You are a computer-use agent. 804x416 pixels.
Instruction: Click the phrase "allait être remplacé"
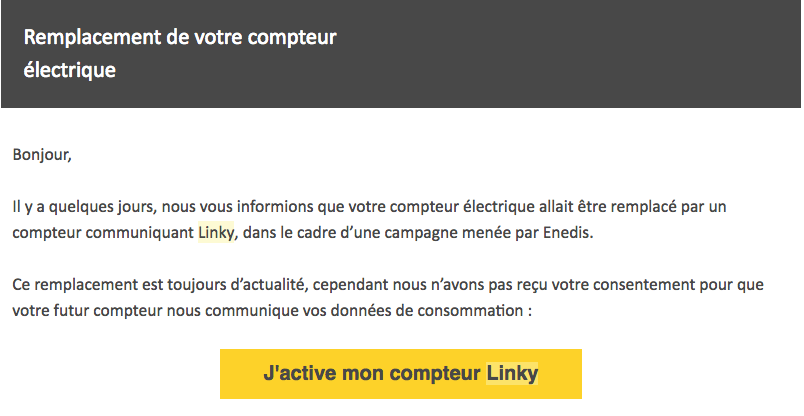click(x=608, y=207)
